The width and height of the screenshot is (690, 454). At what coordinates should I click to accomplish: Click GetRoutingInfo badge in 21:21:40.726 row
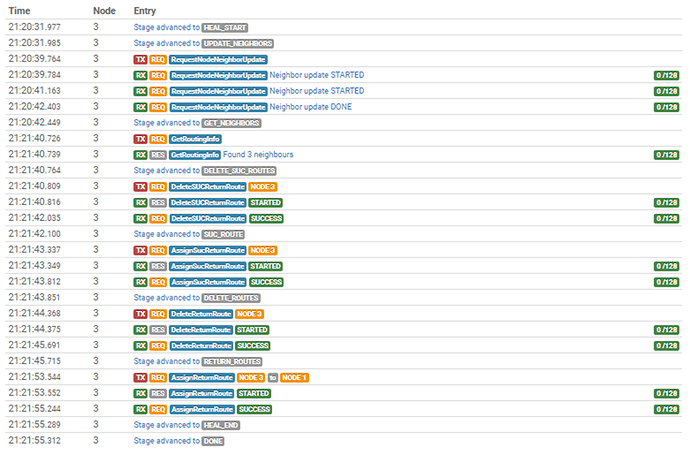point(195,139)
